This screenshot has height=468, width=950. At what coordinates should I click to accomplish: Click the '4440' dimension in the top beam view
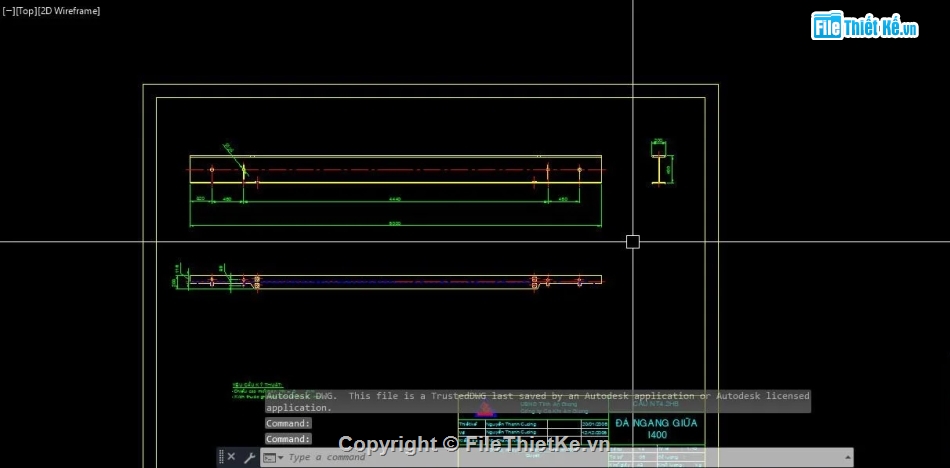394,199
